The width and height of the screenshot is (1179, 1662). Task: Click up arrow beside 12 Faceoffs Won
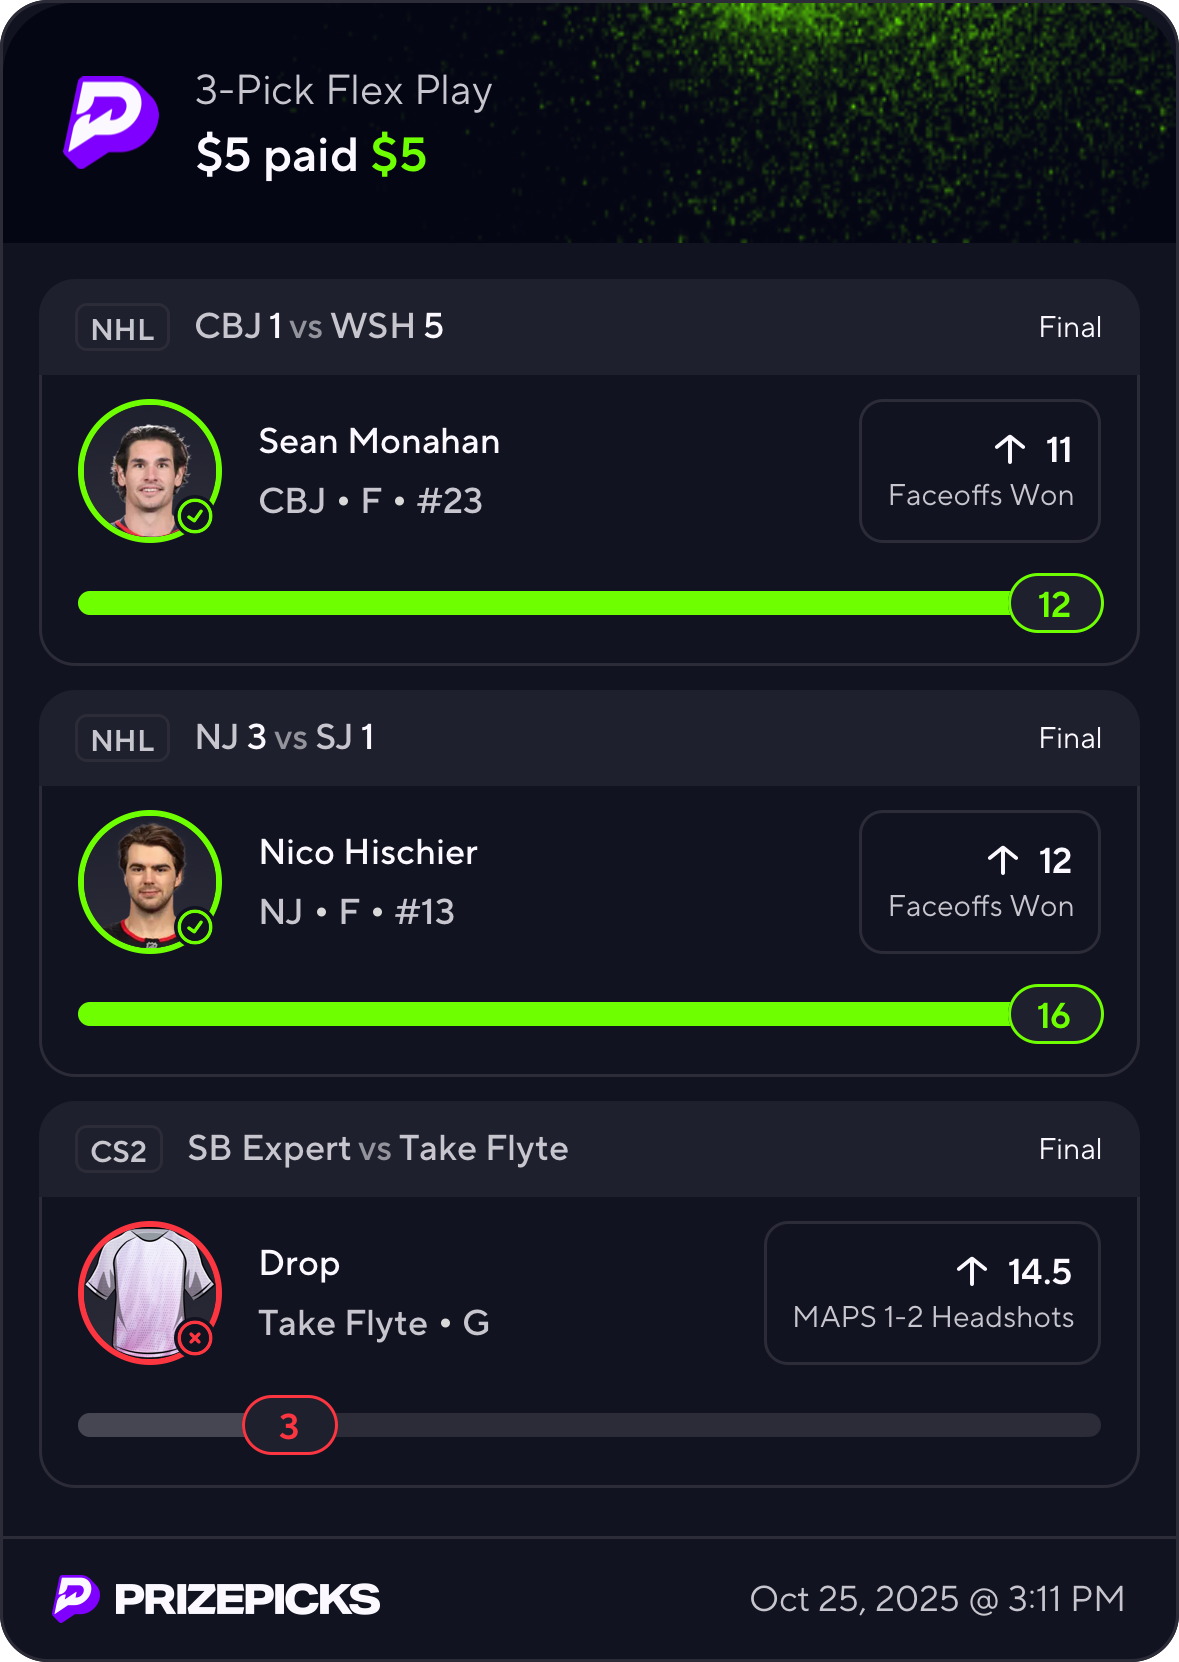click(x=1003, y=860)
